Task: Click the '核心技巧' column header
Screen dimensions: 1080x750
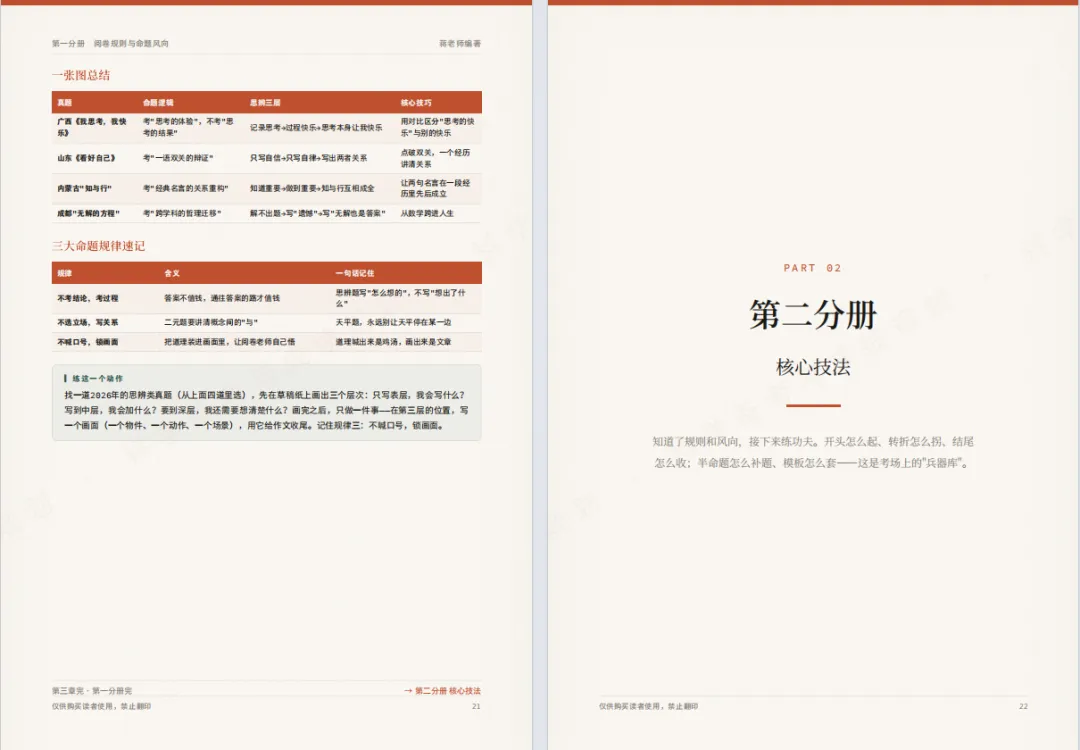Action: click(x=416, y=103)
